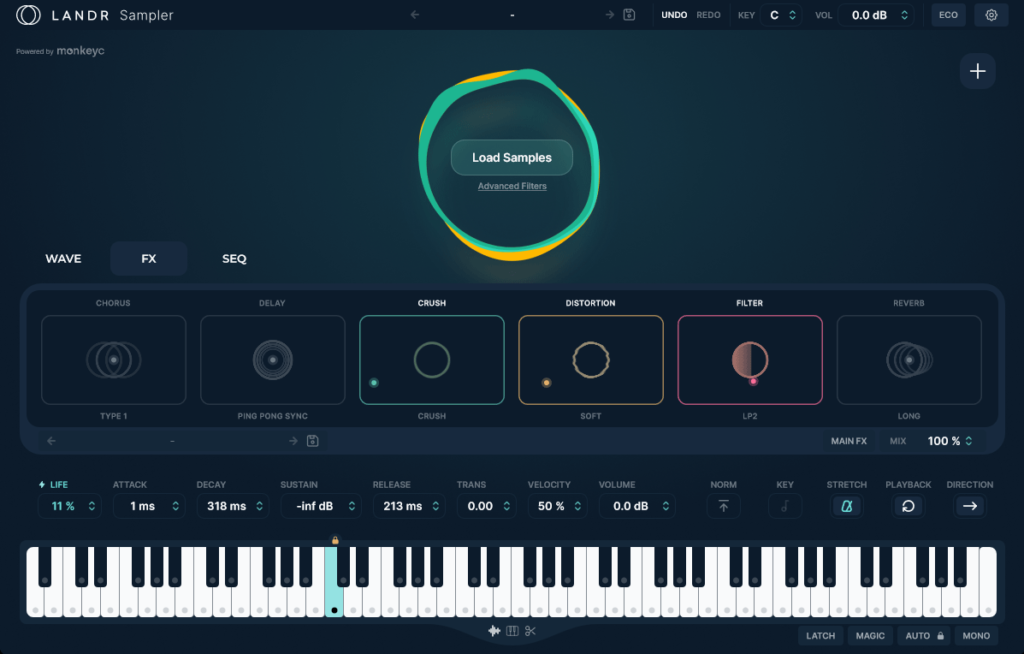Viewport: 1024px width, 654px height.
Task: Toggle Crush on via its teal dot
Action: coord(374,383)
